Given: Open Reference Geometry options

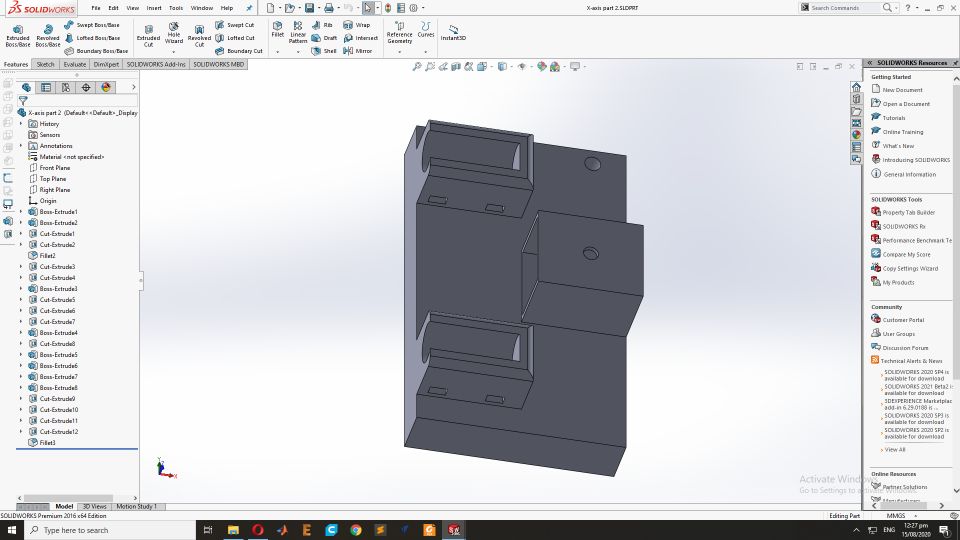Looking at the screenshot, I should click(399, 33).
